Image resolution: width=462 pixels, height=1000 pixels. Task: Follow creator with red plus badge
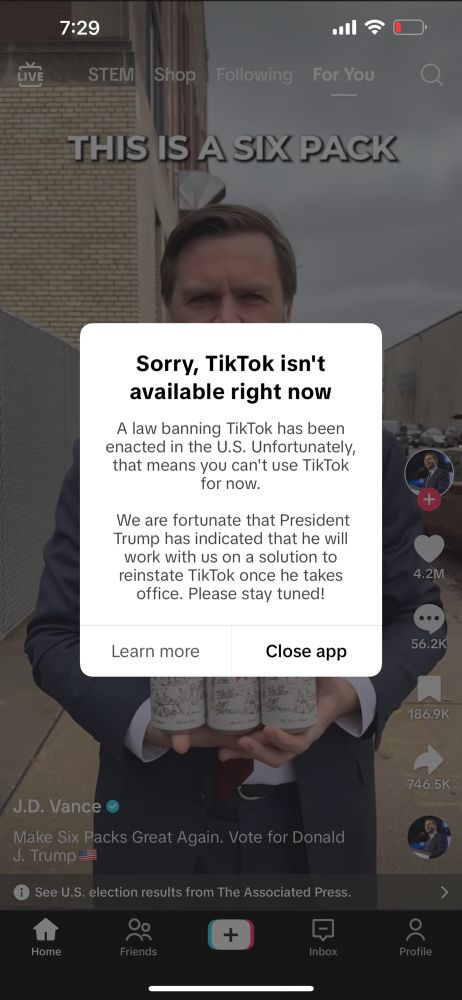pos(429,499)
